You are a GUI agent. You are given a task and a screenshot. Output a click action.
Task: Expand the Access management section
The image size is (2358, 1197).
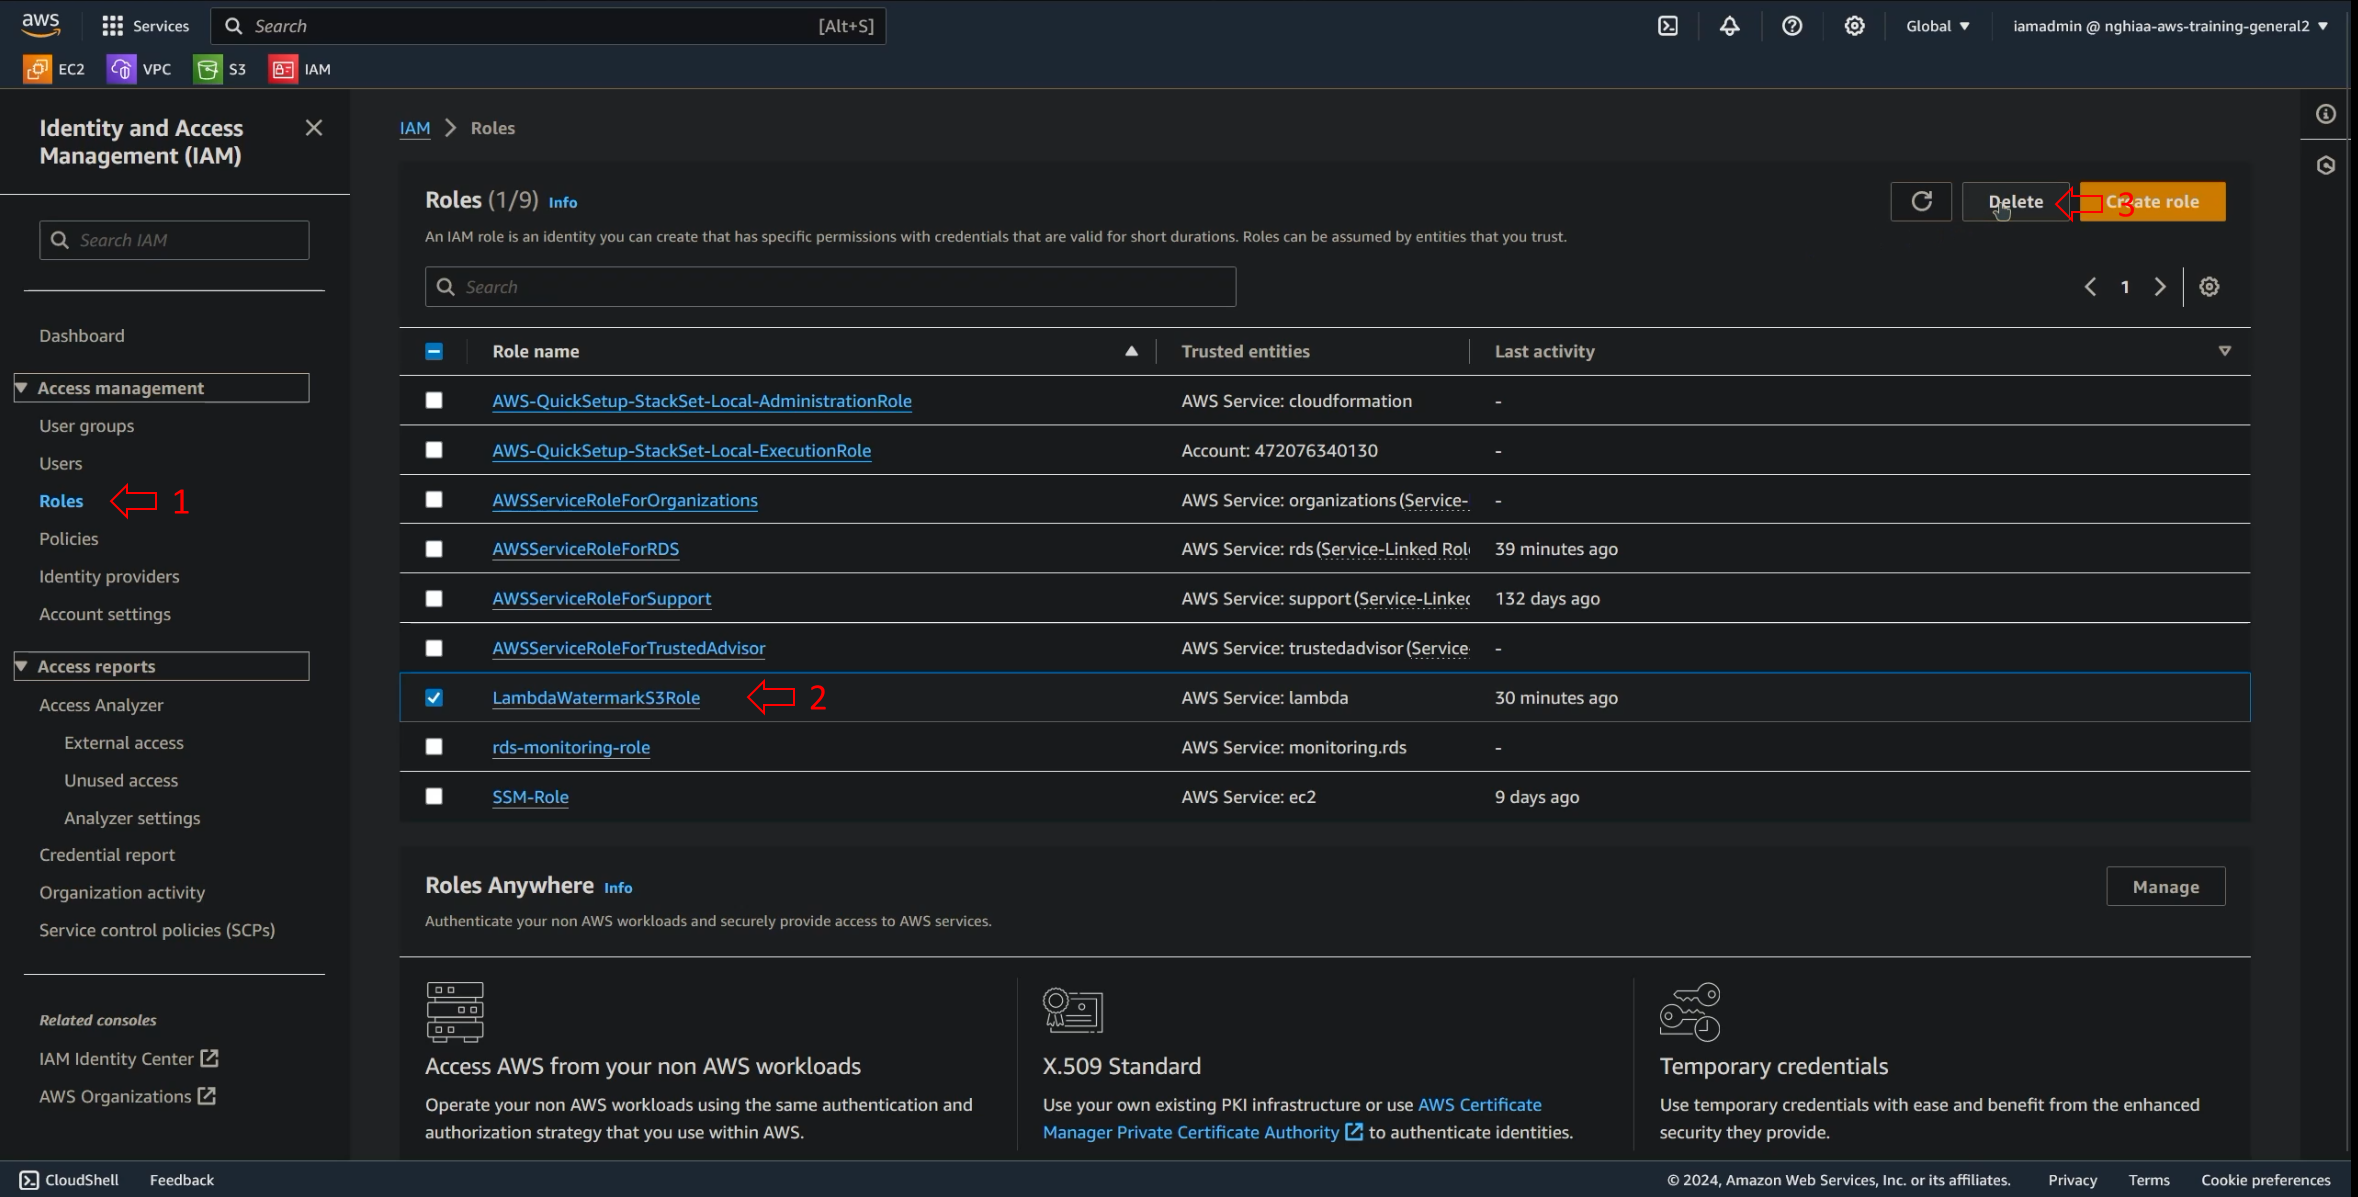click(23, 386)
